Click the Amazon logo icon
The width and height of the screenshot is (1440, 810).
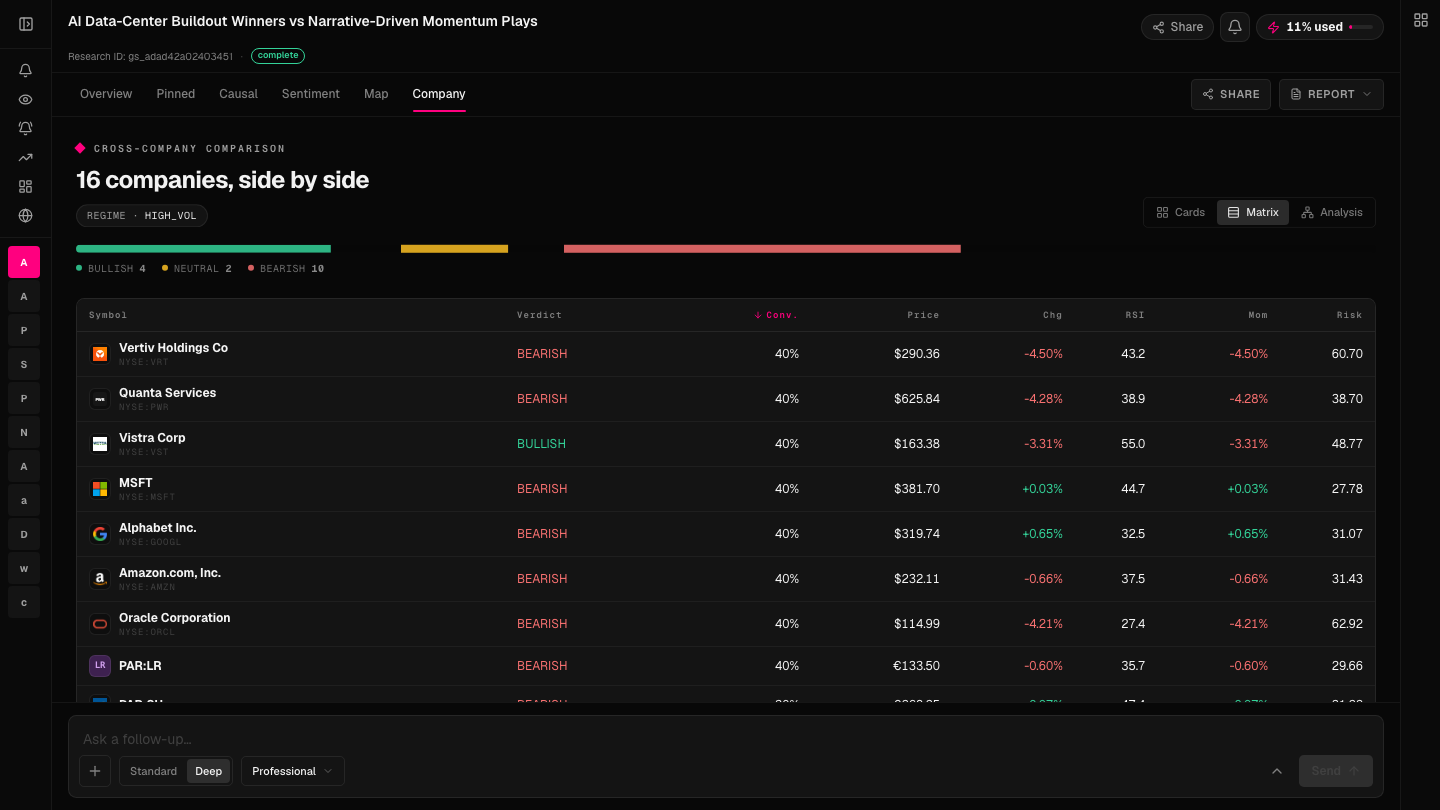[x=100, y=579]
